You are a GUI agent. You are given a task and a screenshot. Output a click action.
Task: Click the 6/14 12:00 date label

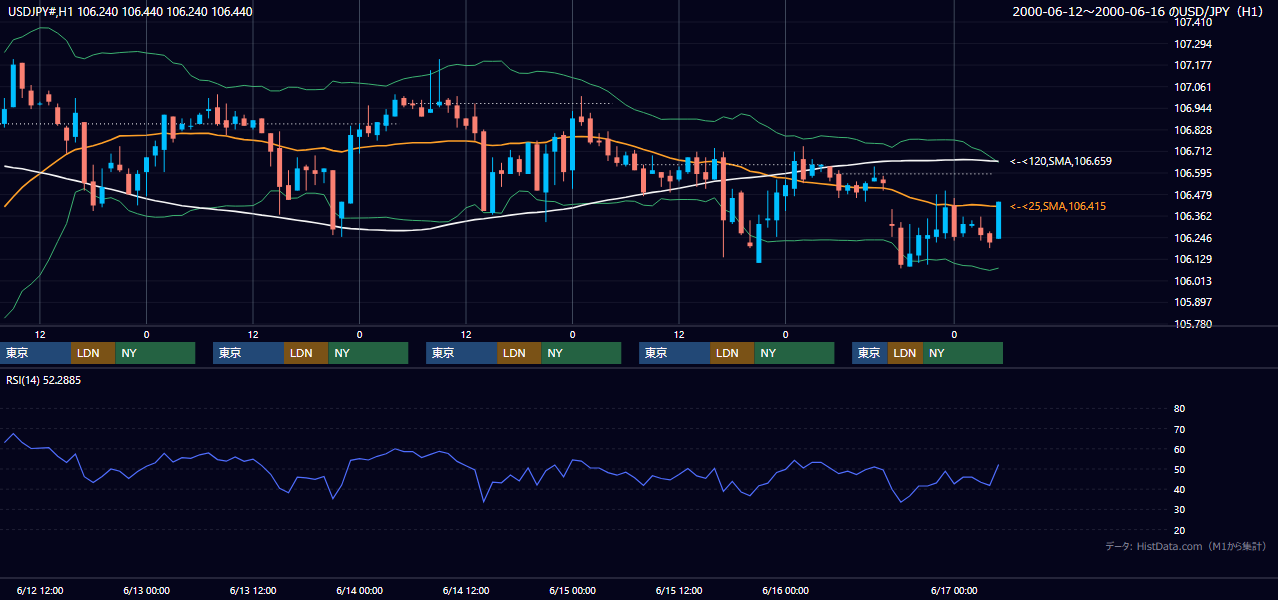pyautogui.click(x=466, y=590)
